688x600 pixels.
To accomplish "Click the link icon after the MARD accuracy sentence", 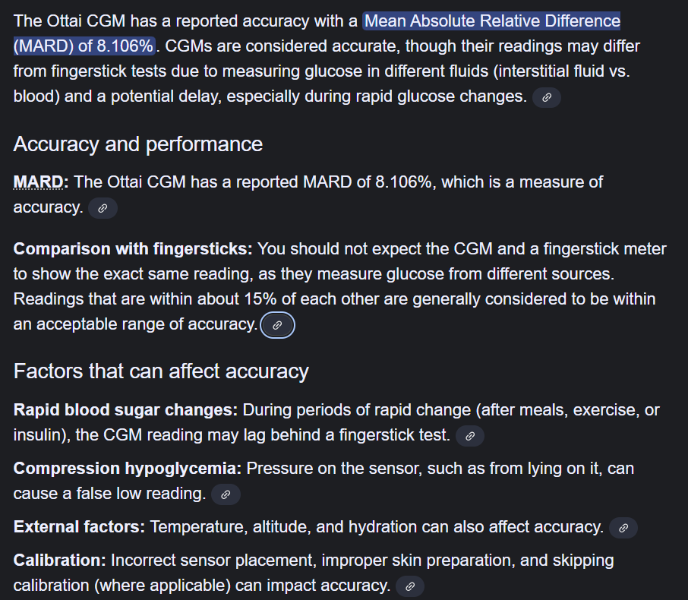I will coord(103,208).
